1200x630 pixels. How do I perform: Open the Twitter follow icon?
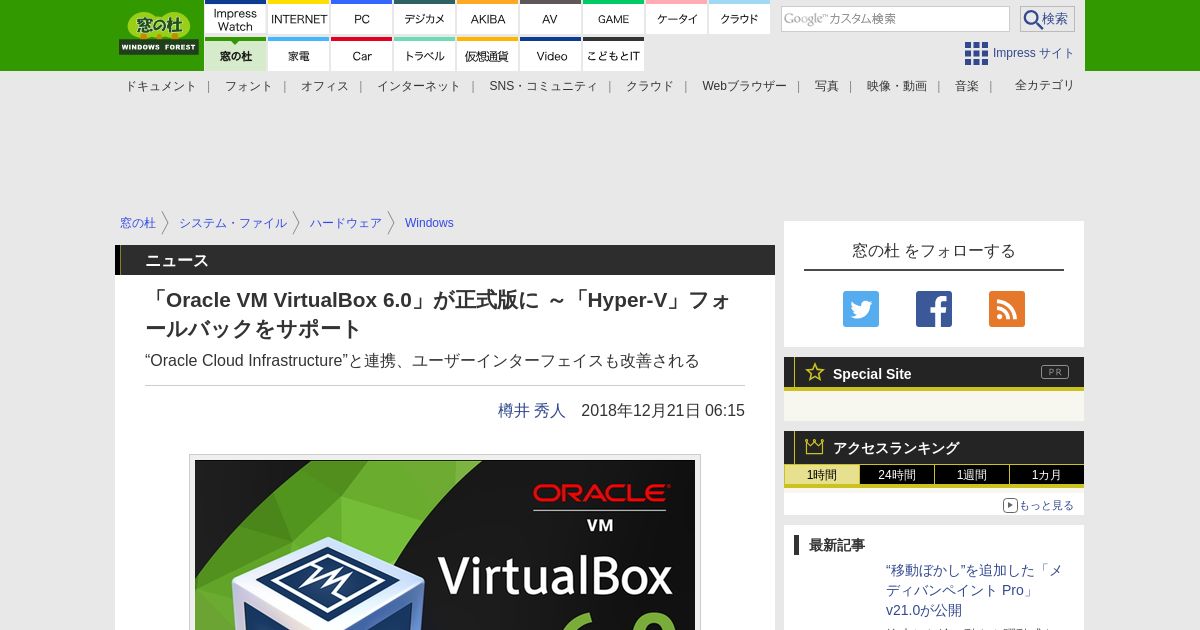(861, 309)
